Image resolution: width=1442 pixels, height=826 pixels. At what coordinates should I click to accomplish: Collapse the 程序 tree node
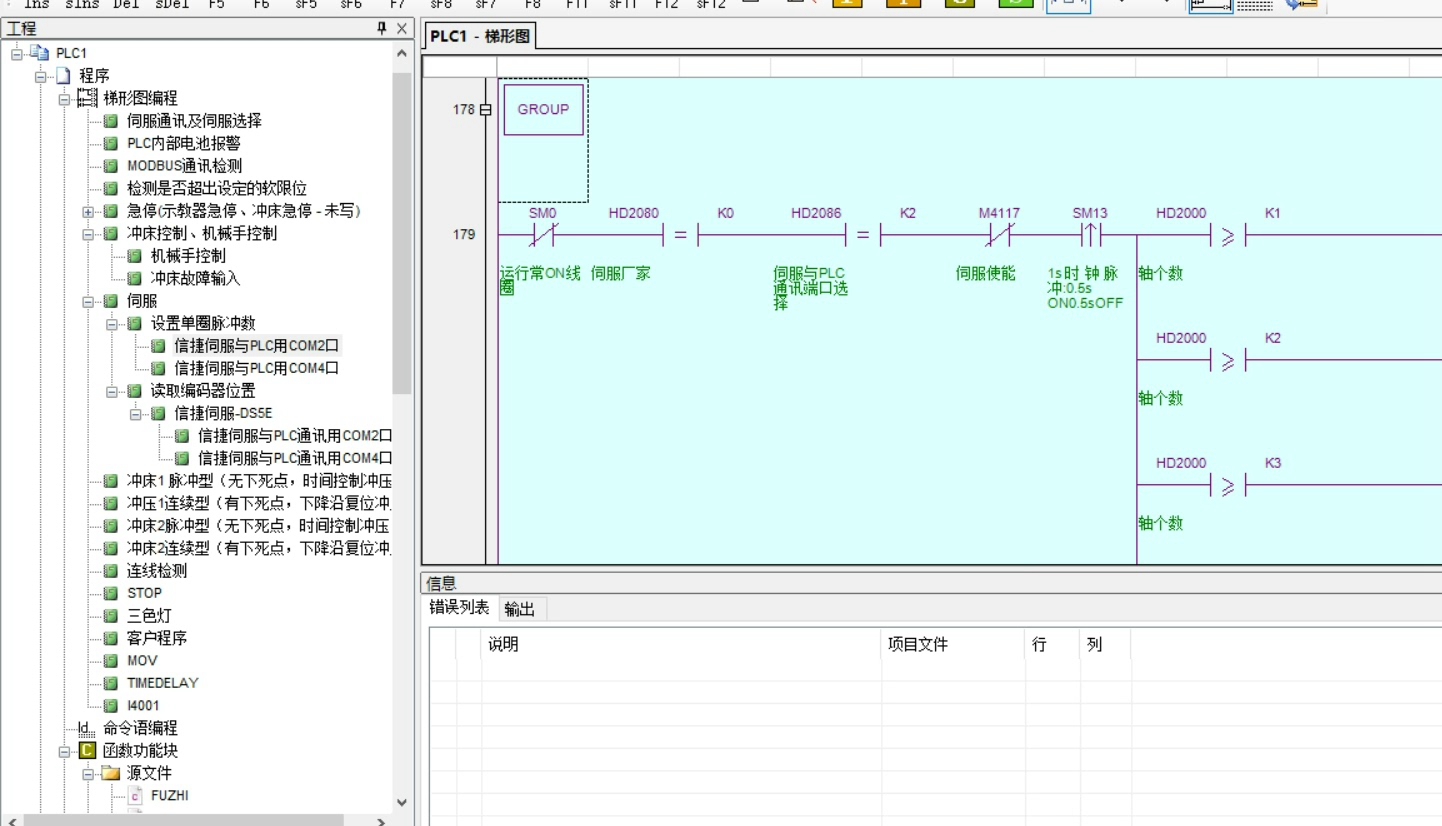coord(41,76)
